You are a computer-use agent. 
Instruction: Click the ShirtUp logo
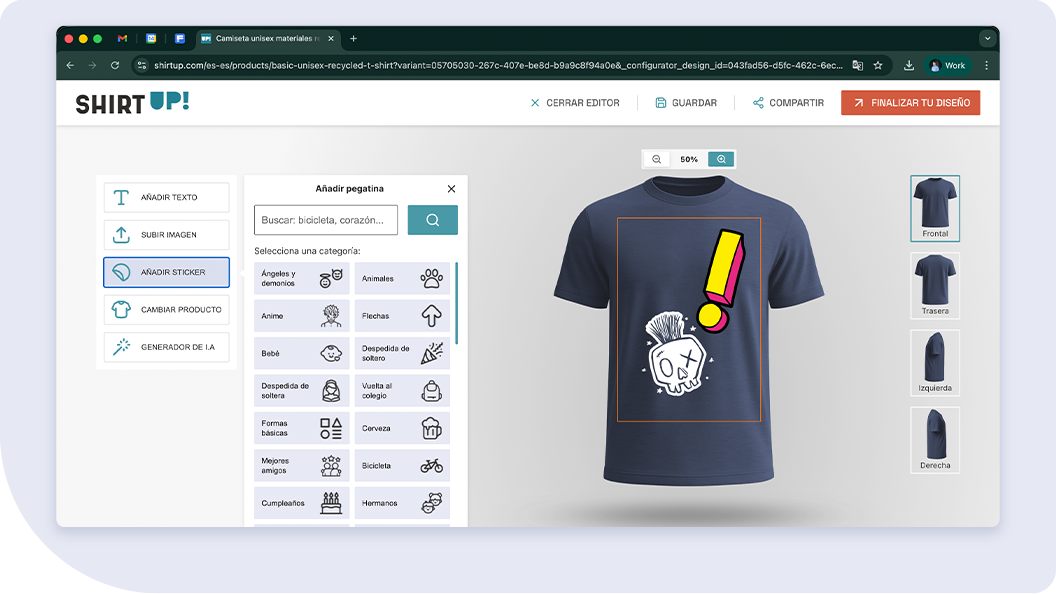coord(132,103)
